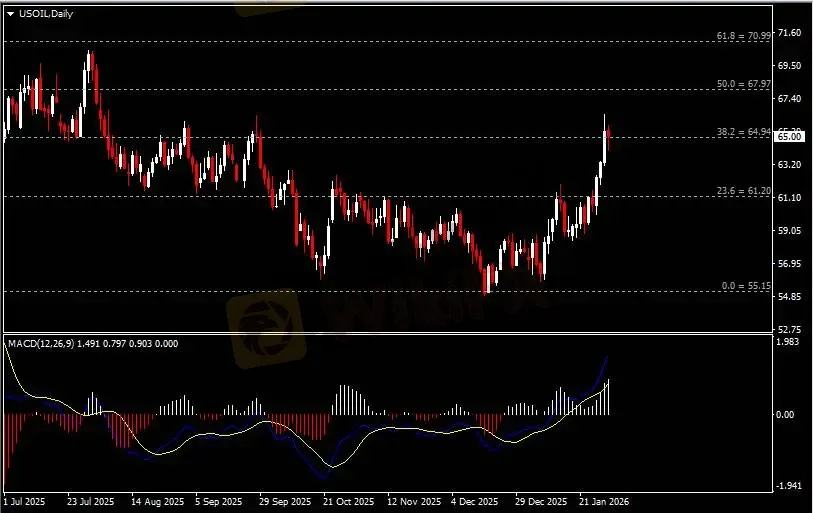Click the 21 Jan 2026 date label

coord(604,502)
